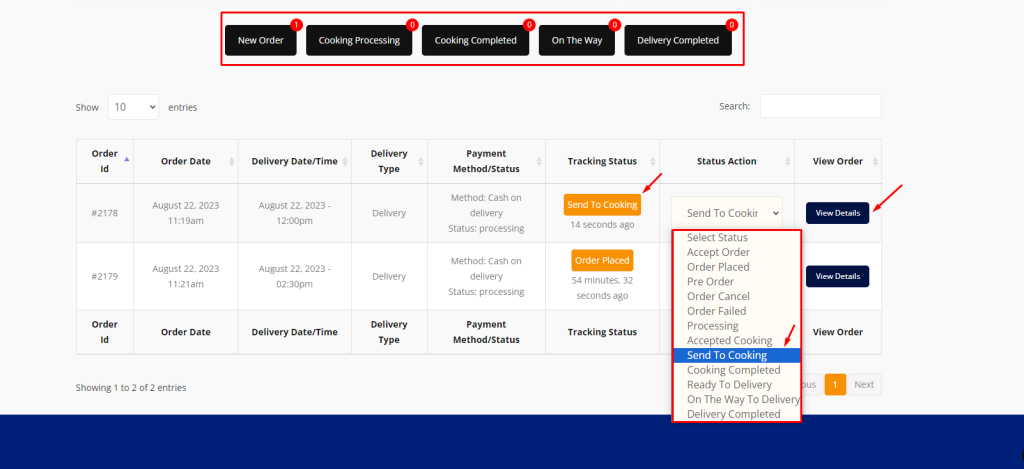Click the Search input field
Image resolution: width=1024 pixels, height=469 pixels.
click(820, 106)
